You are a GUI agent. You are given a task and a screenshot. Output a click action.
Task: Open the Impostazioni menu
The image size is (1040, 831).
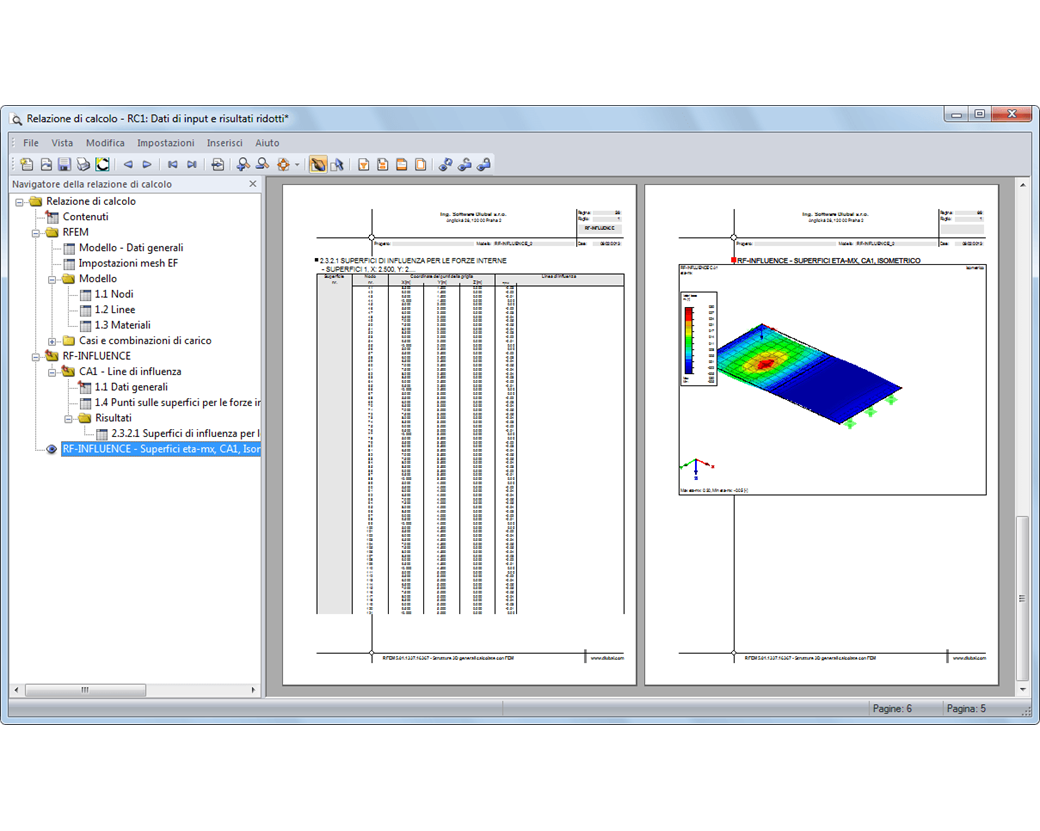[x=165, y=143]
